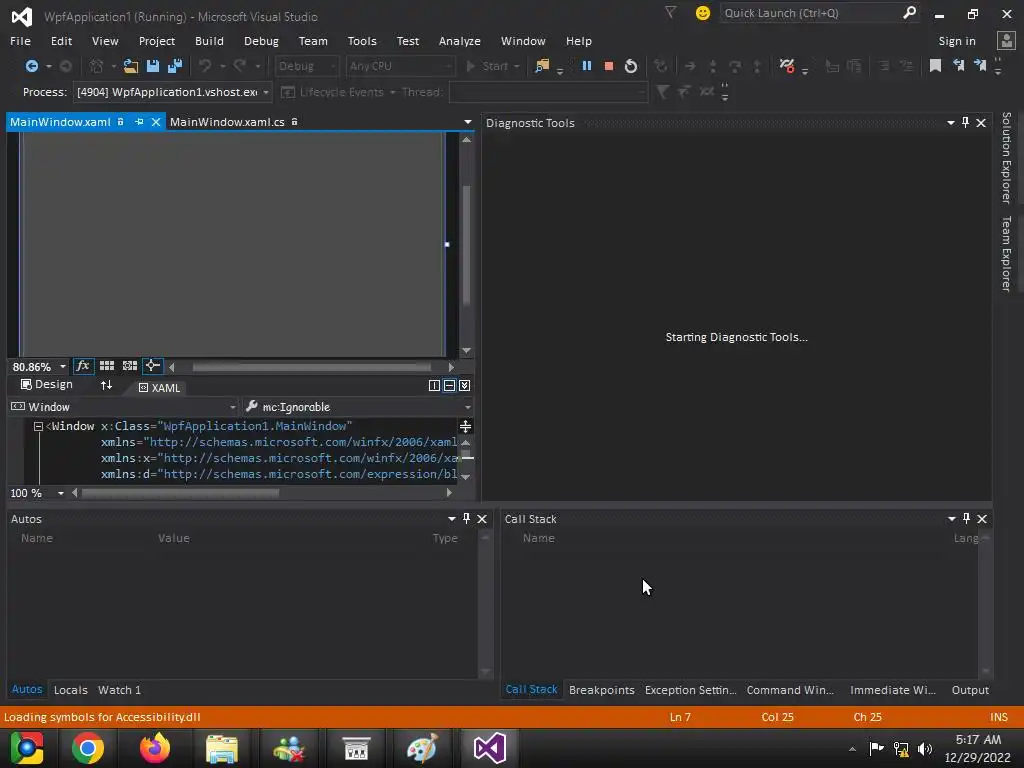Screen dimensions: 1024x768
Task: Click the designer horizontal scrollbar
Action: [x=312, y=367]
